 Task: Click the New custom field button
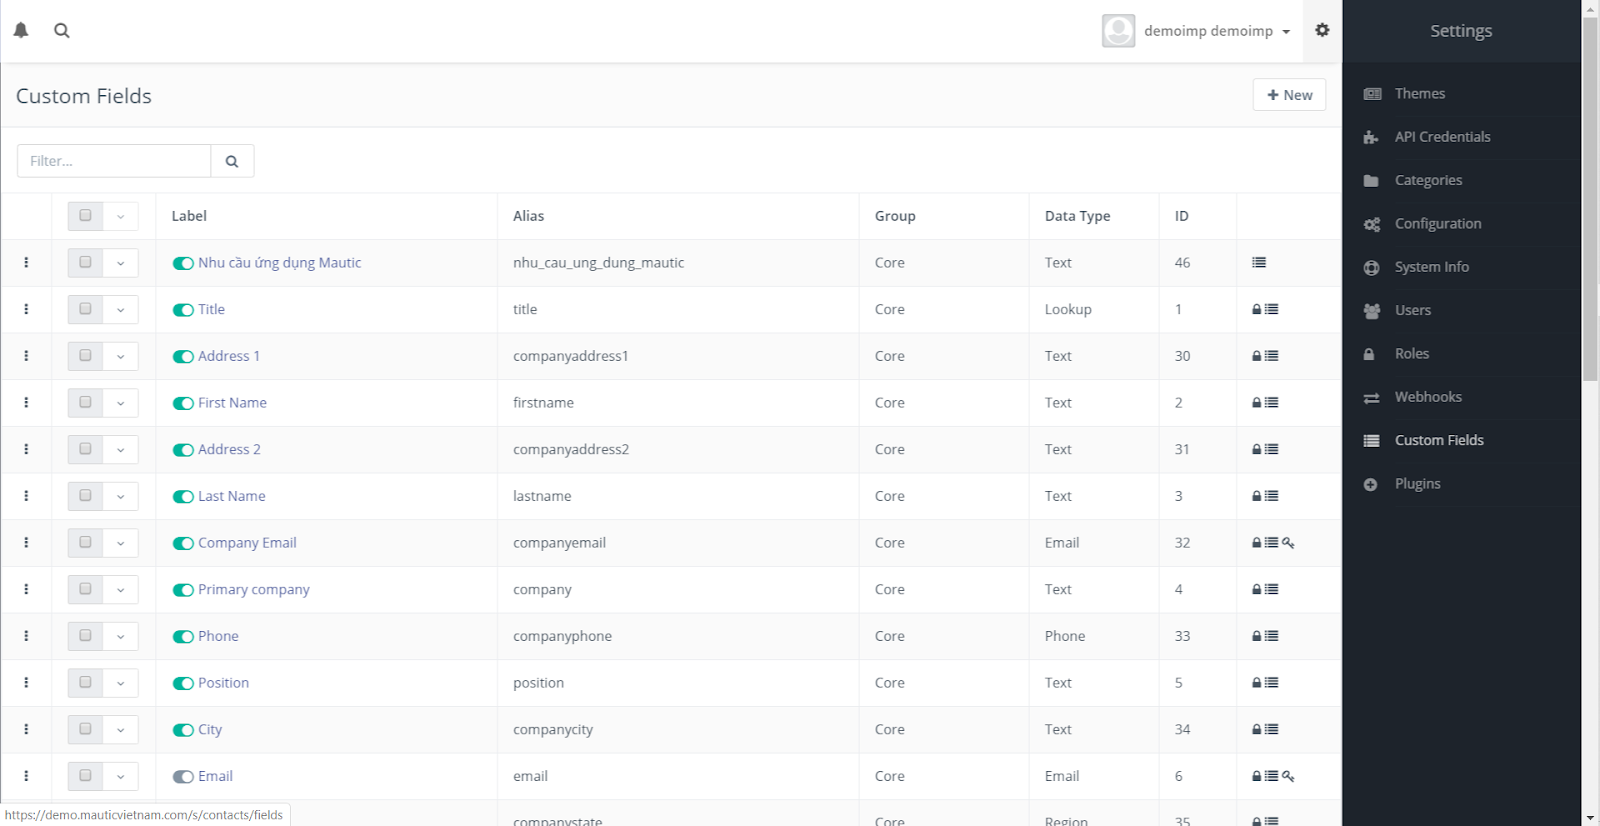click(1289, 95)
